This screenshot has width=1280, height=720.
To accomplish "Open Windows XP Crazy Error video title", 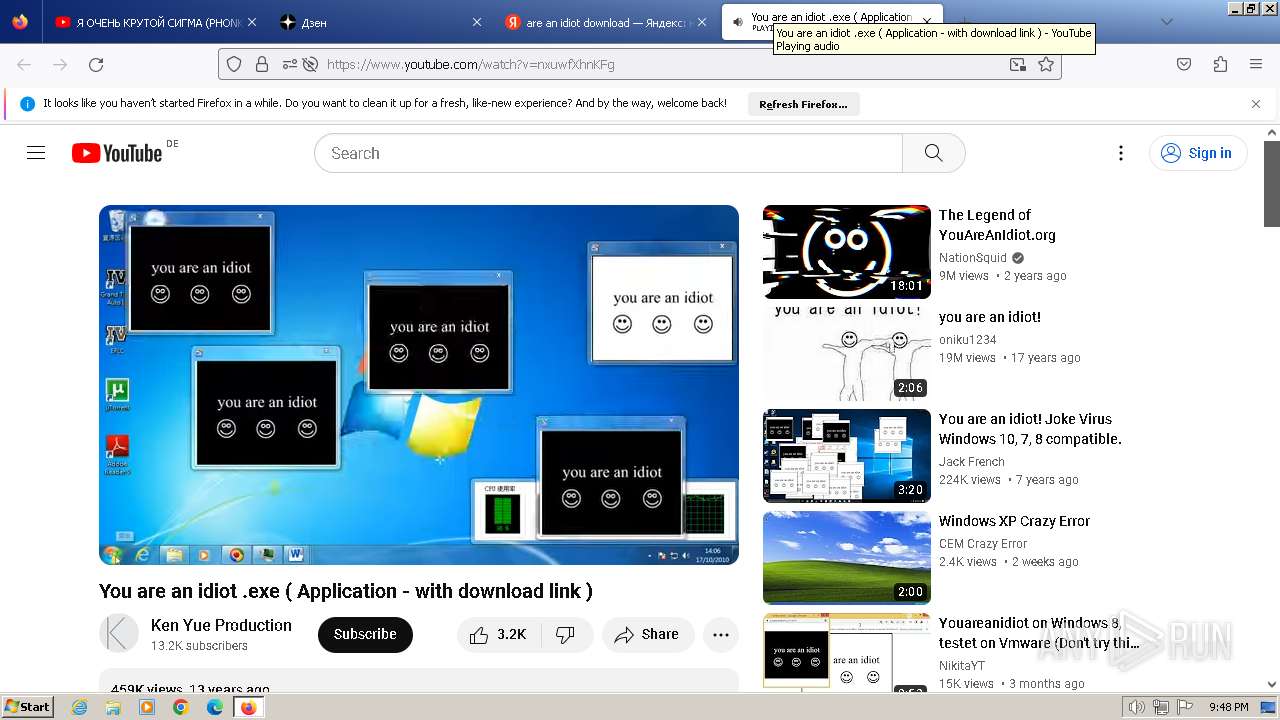I will click(1014, 521).
